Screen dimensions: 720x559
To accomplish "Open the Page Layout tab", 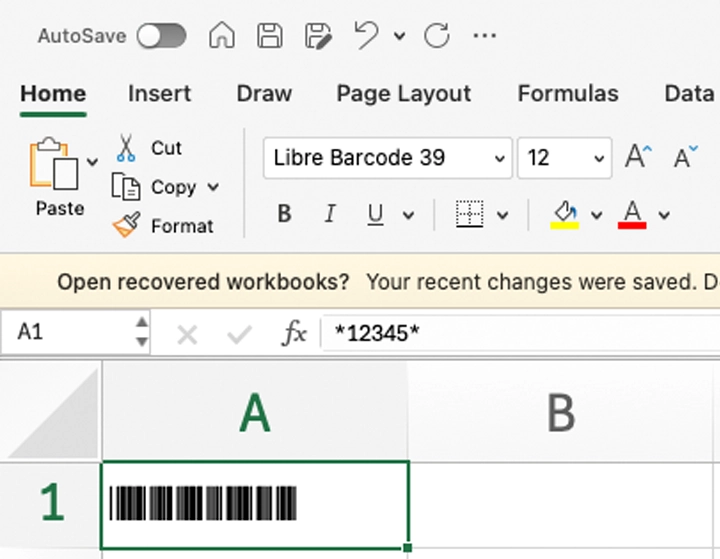I will point(404,95).
